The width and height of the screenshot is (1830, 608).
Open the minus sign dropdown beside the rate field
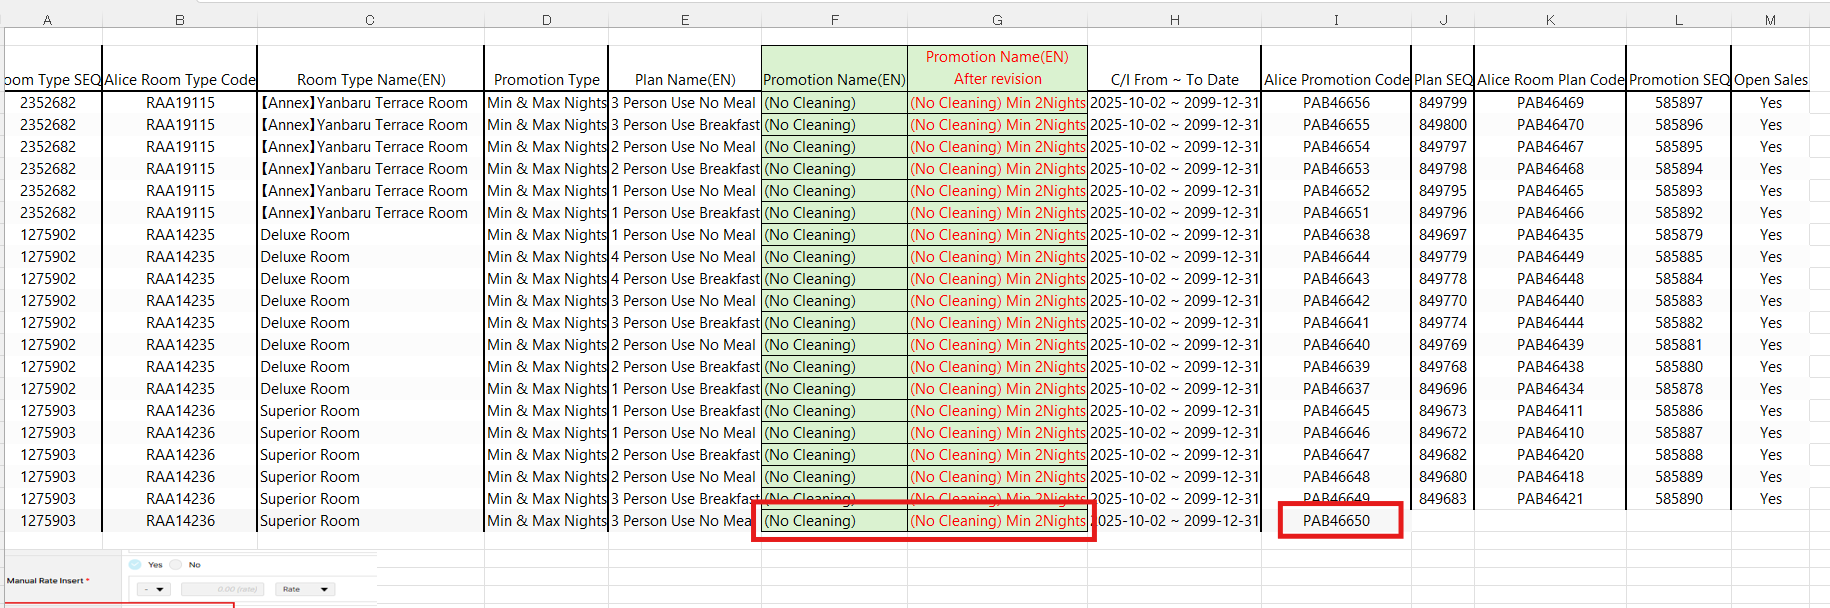point(154,589)
